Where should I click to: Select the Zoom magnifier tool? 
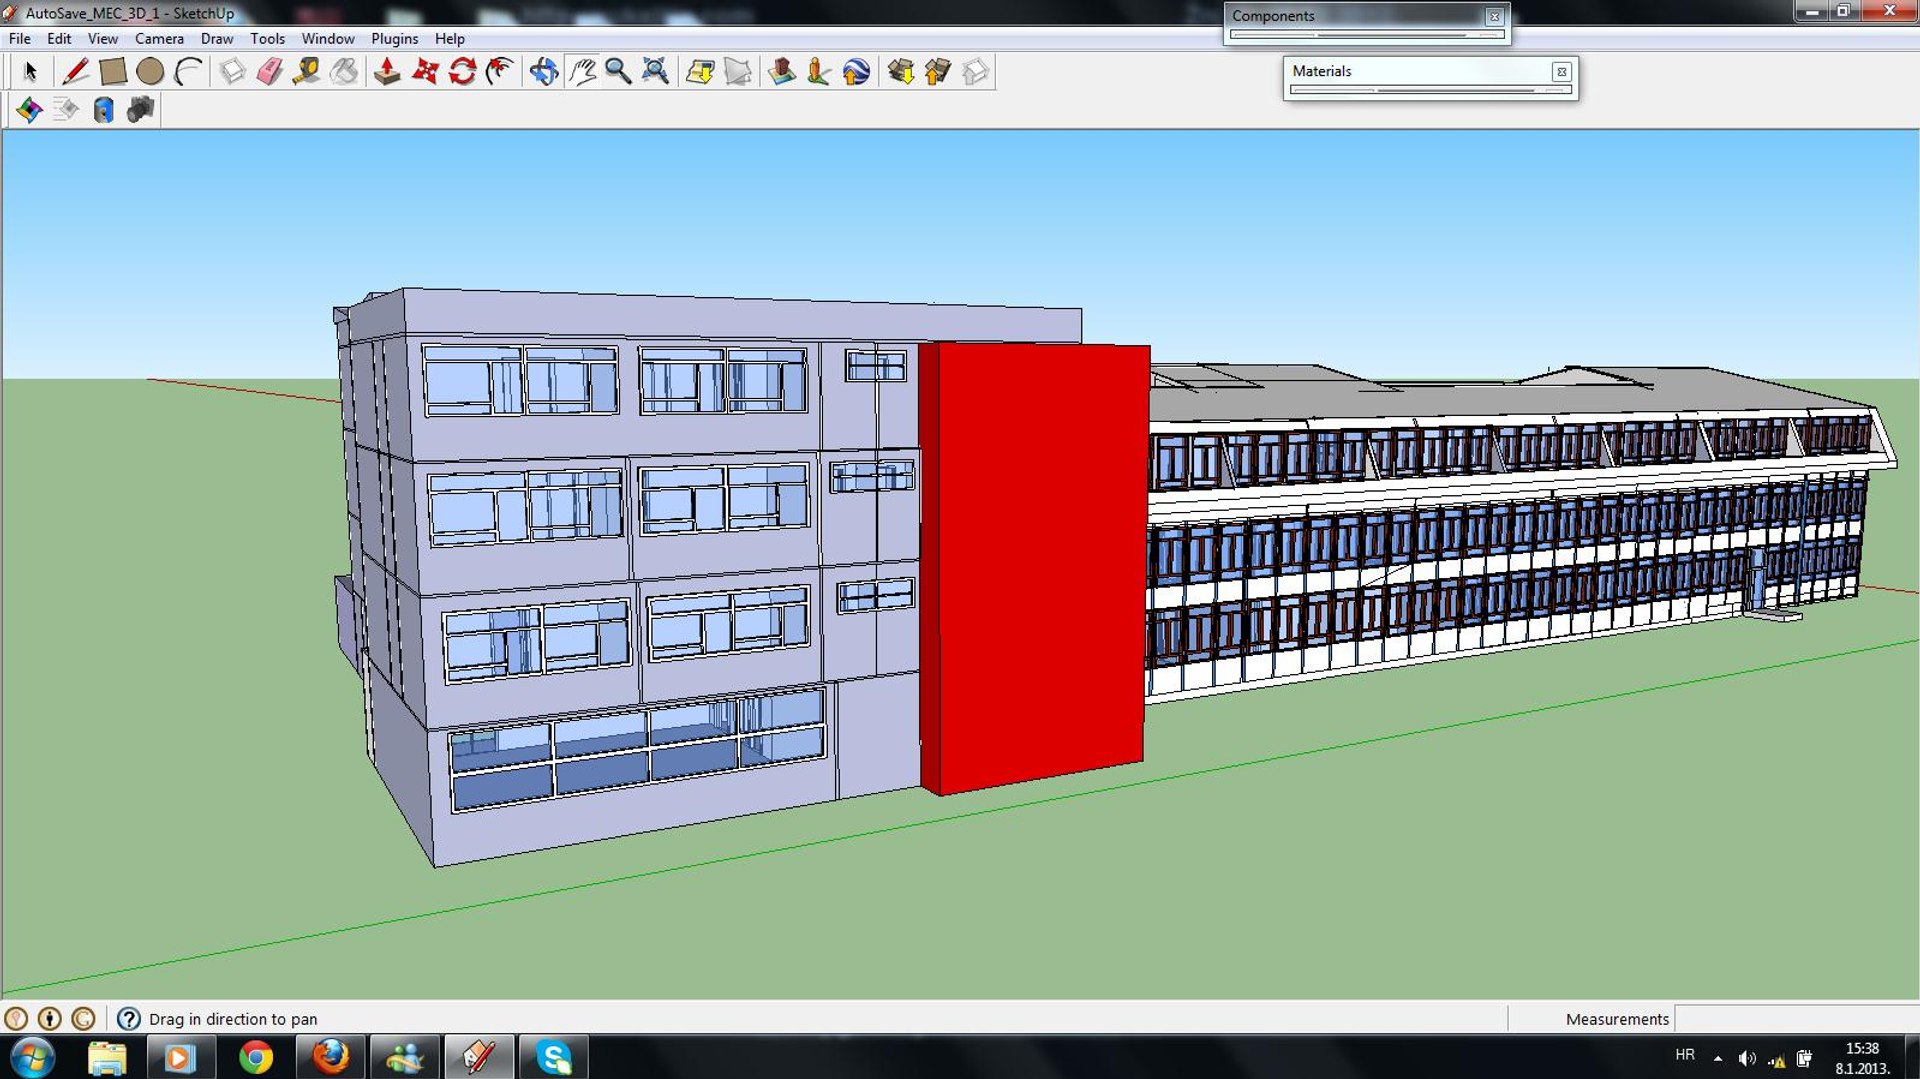618,72
